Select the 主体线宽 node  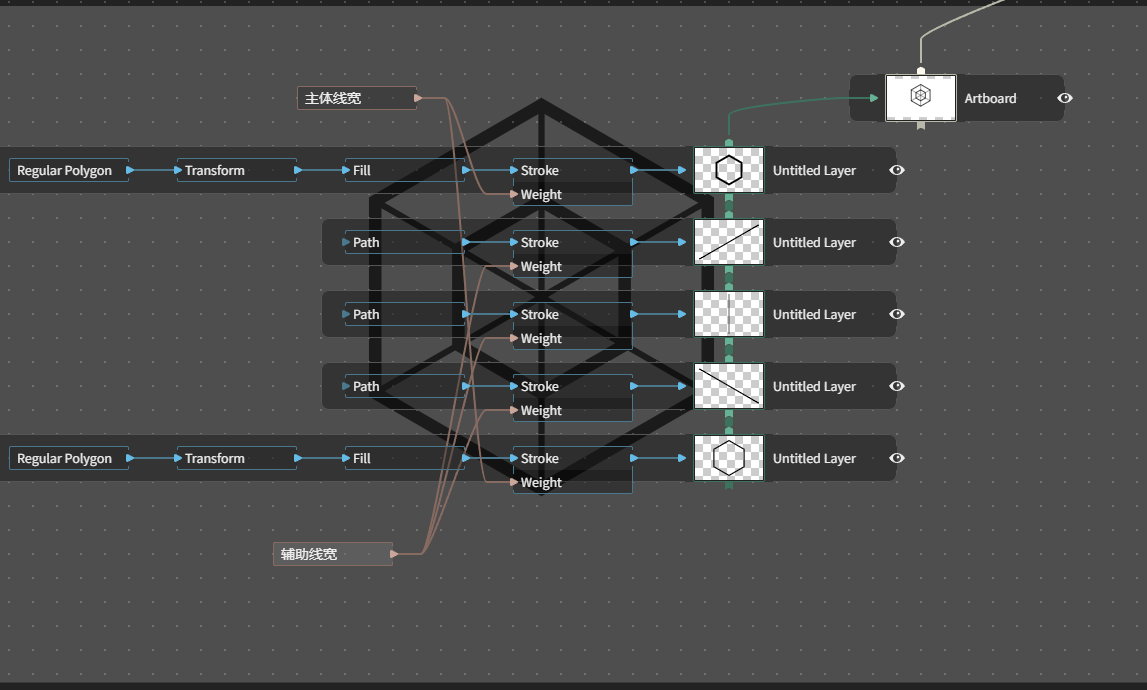point(357,98)
